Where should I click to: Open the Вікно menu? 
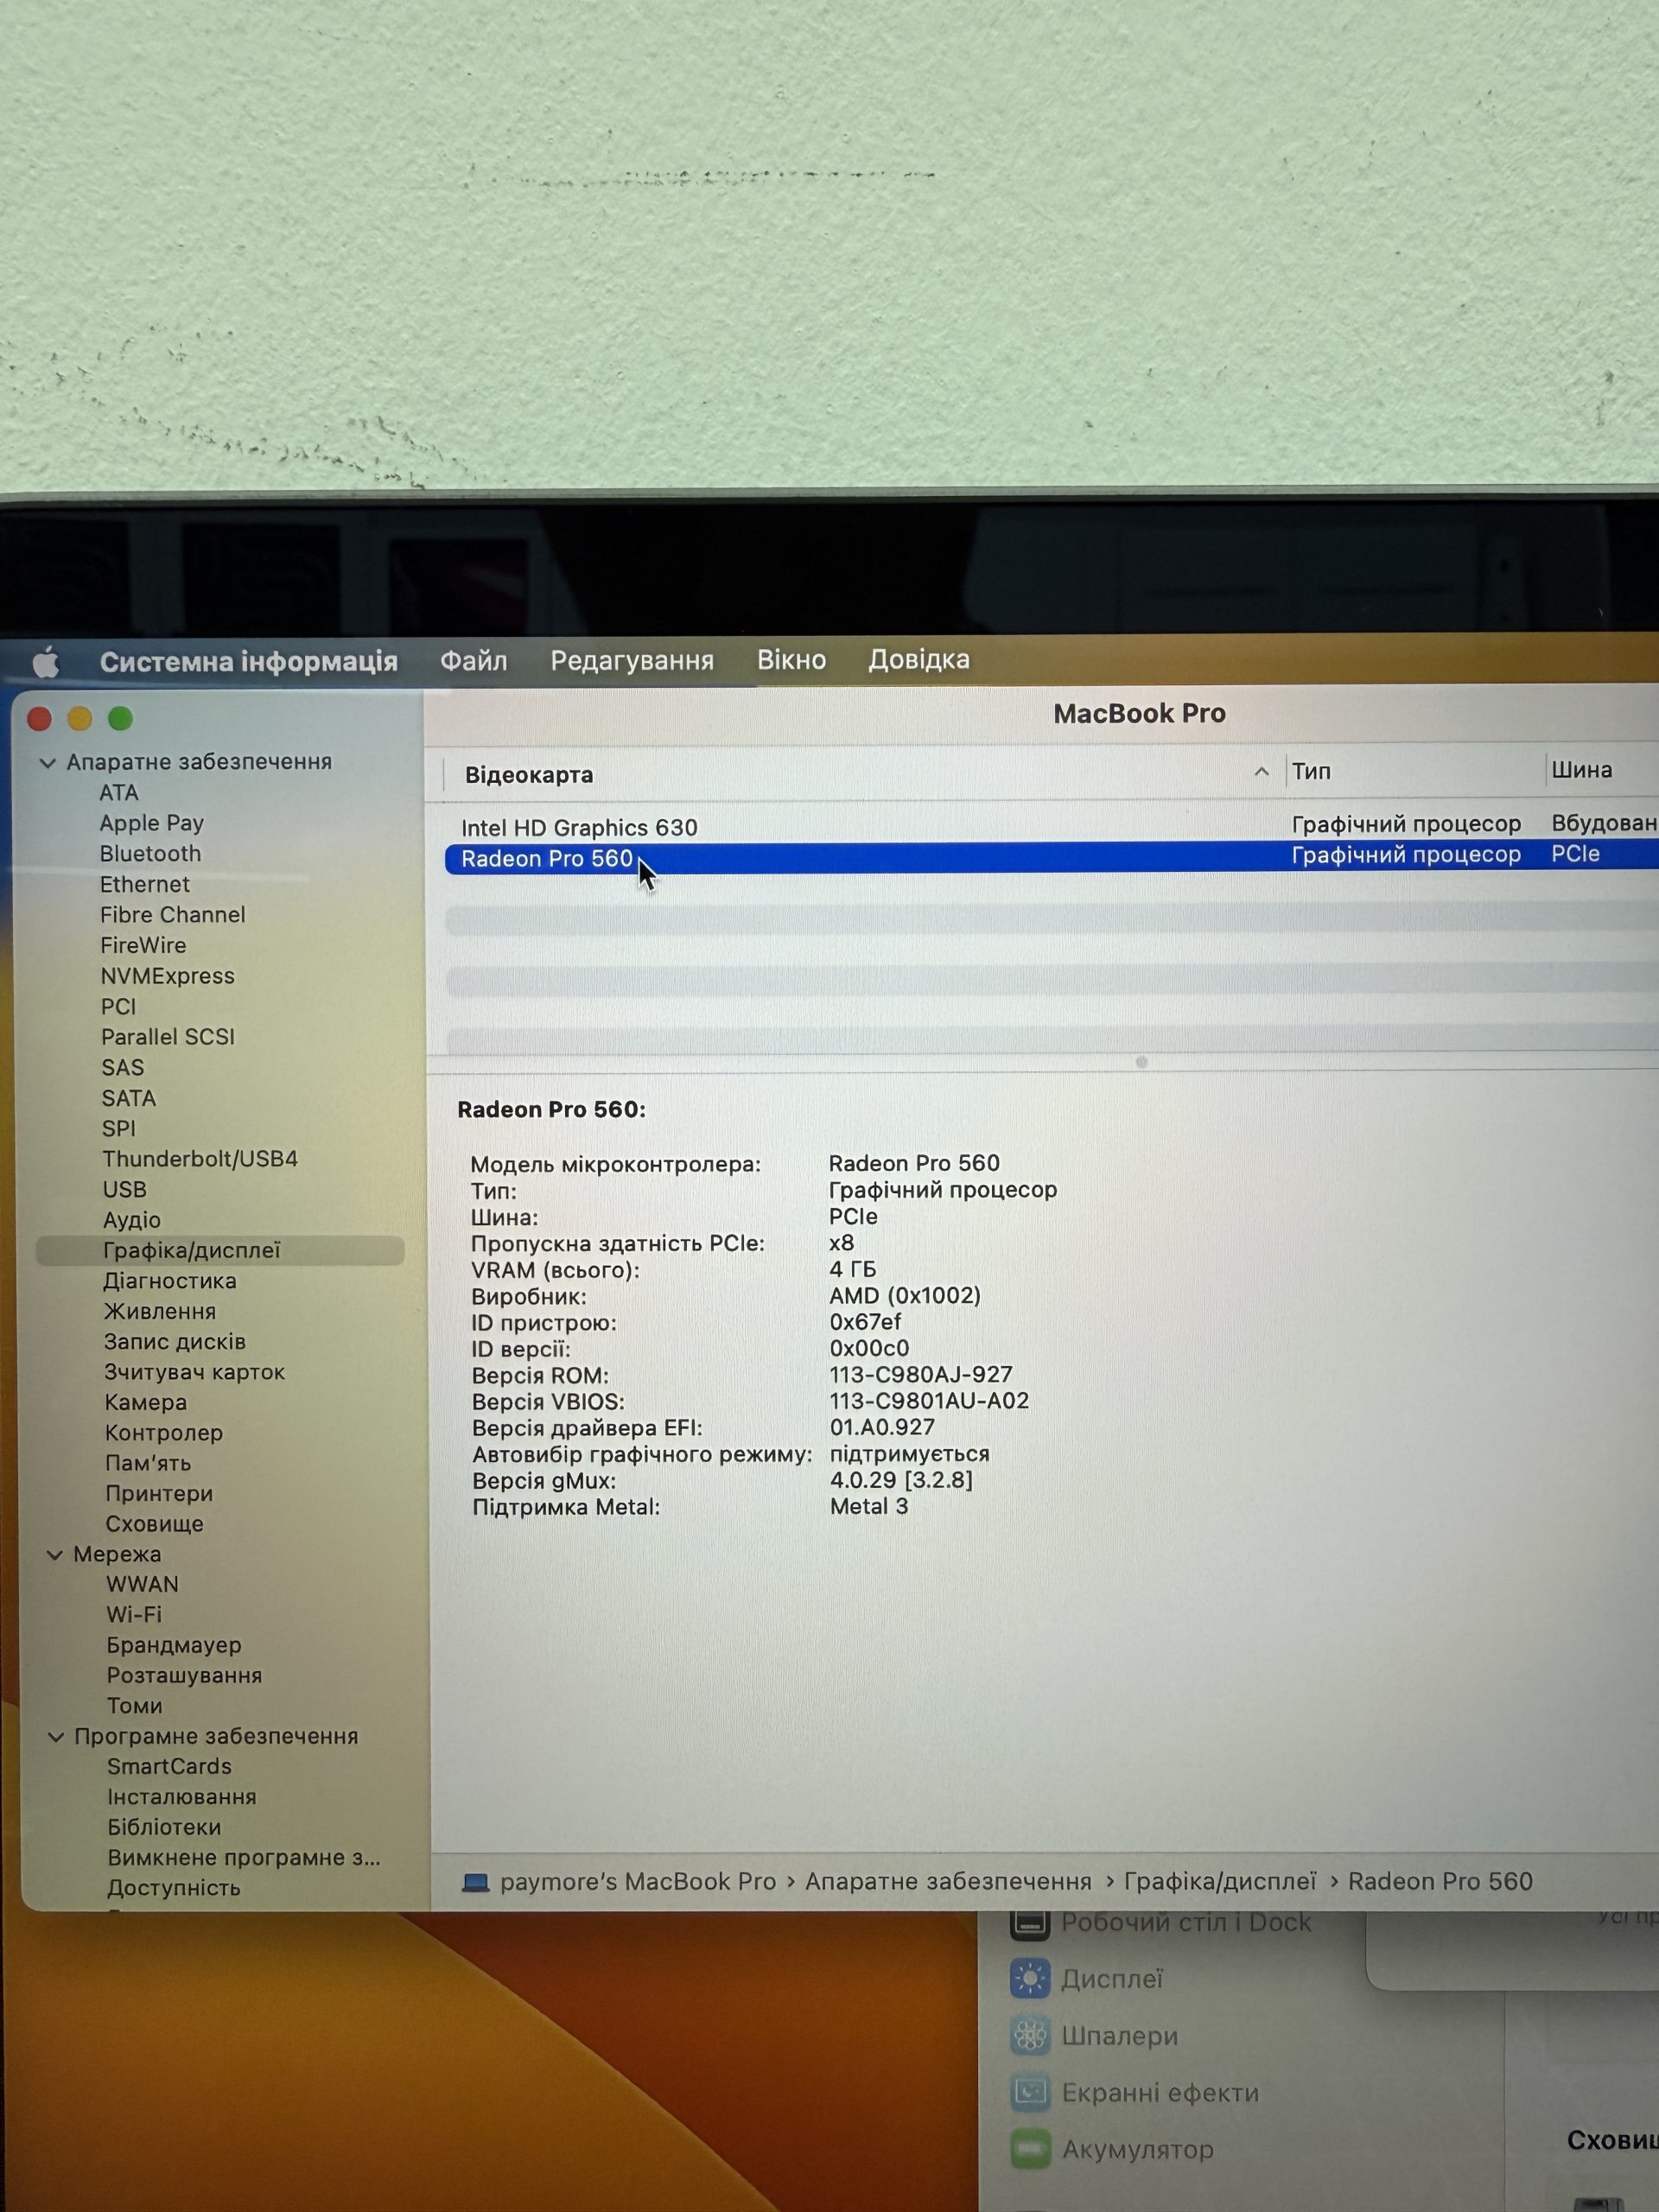(x=791, y=660)
